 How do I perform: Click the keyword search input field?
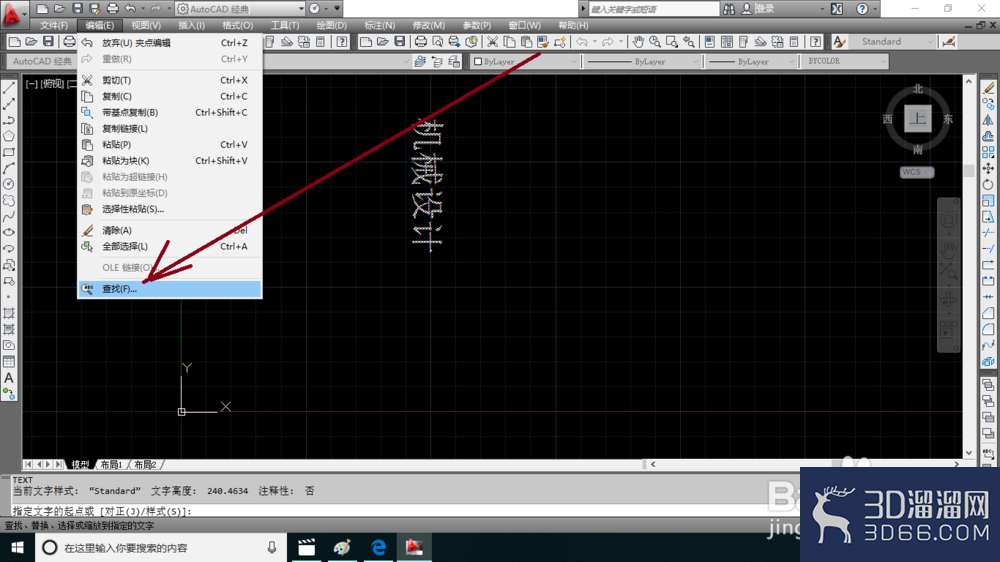[654, 9]
